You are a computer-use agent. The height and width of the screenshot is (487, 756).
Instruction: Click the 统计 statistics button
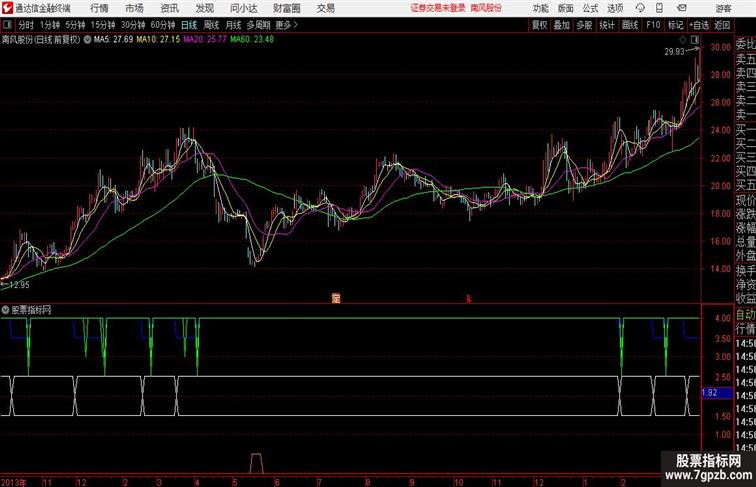coord(607,25)
